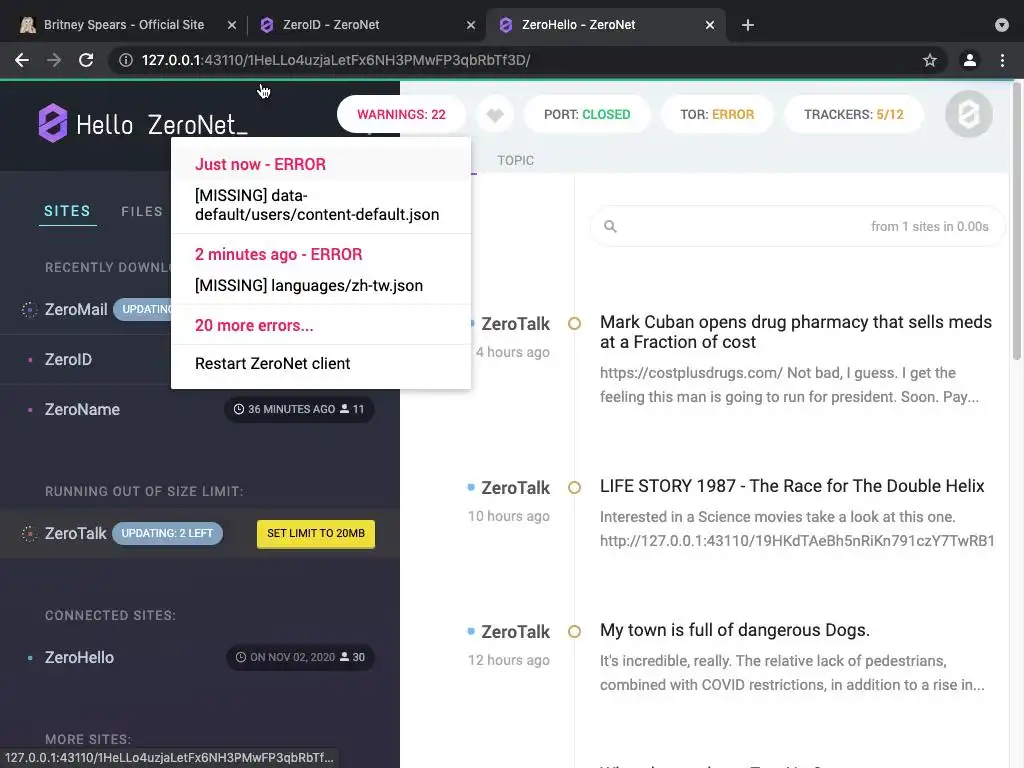Viewport: 1024px width, 768px height.
Task: Open the 2 minutes ago - ERROR entry
Action: 278,254
